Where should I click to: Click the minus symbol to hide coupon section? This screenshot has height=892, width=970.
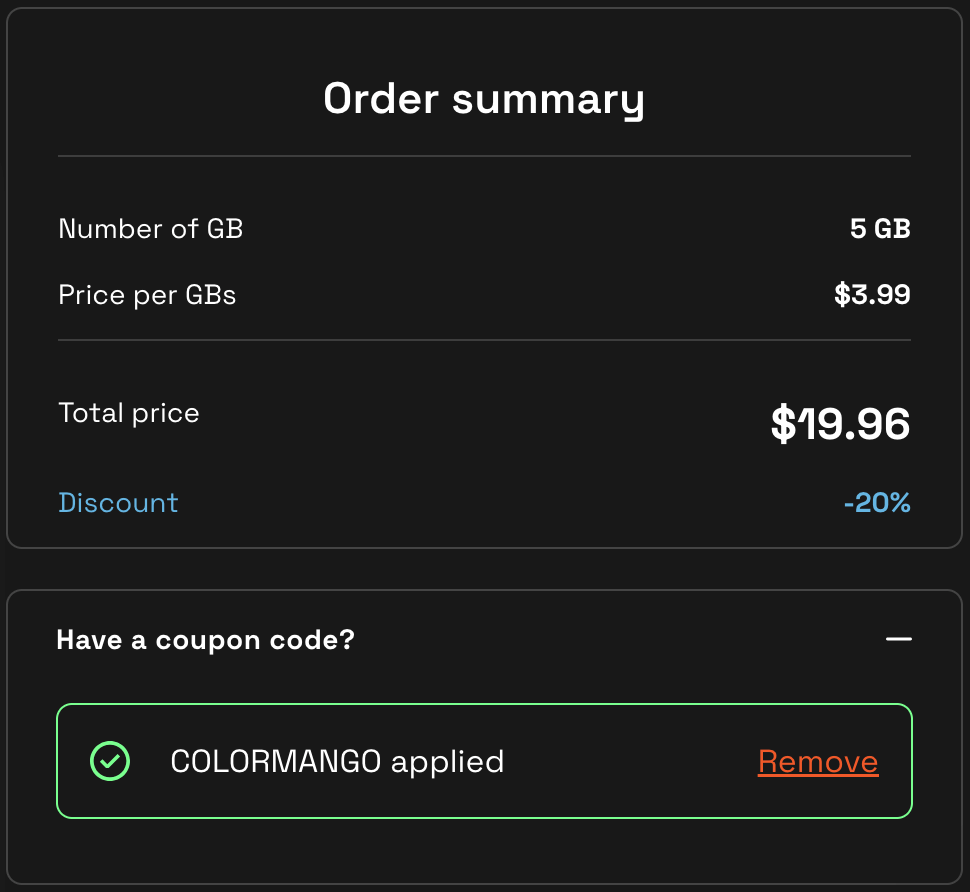coord(899,640)
